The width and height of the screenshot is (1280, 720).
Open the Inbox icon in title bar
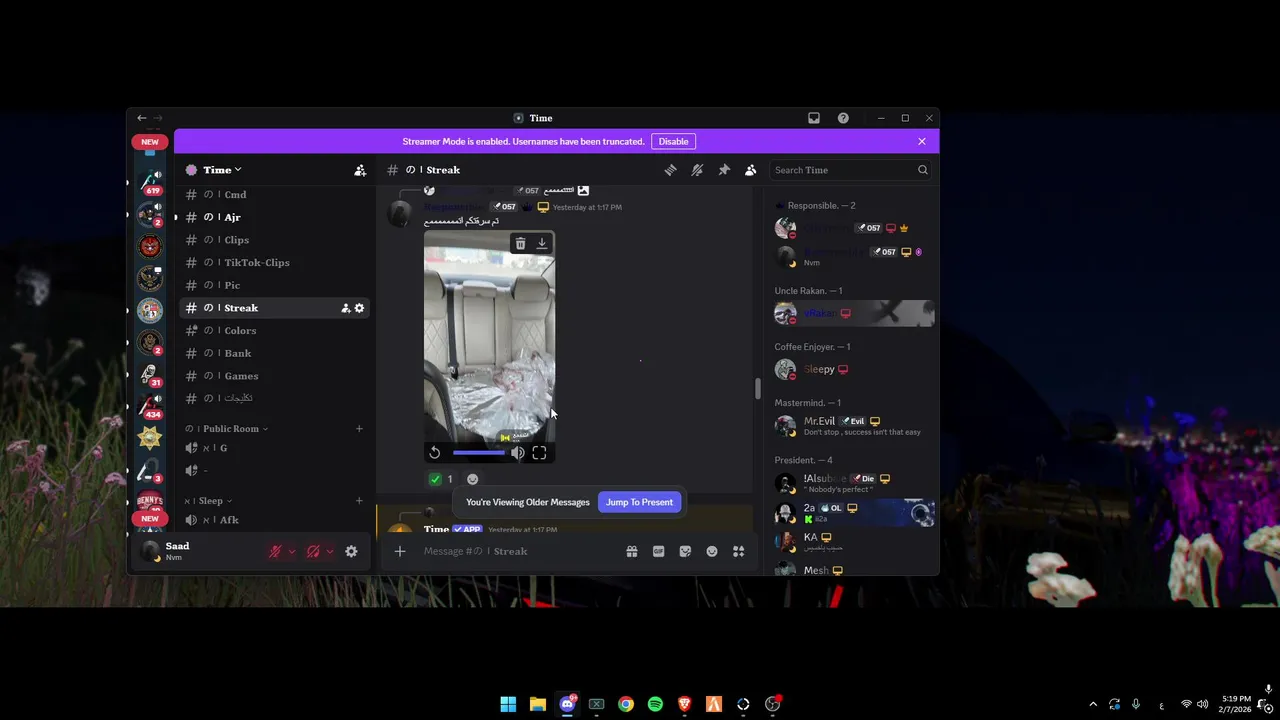tap(814, 118)
